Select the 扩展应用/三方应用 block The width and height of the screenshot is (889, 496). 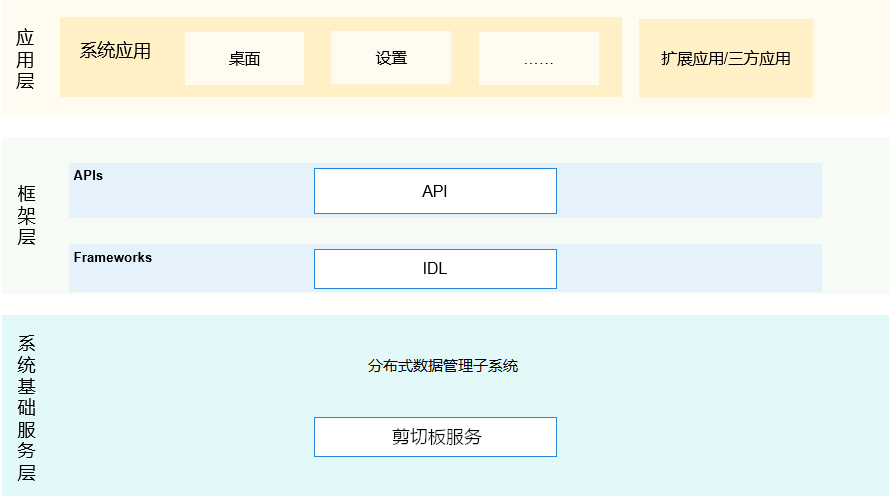click(x=725, y=58)
